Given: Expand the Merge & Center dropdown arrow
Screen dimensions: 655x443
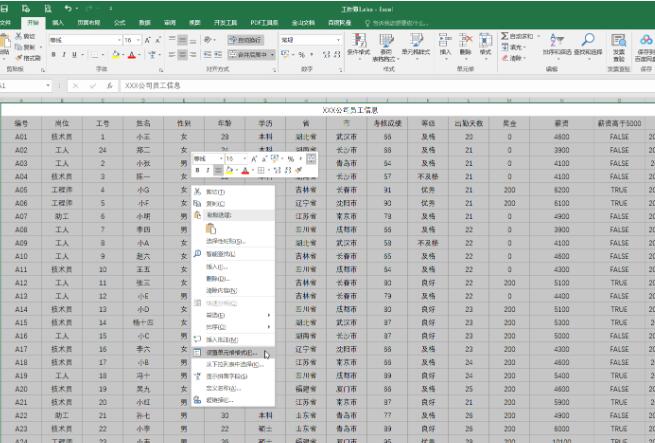Looking at the screenshot, I should (272, 55).
